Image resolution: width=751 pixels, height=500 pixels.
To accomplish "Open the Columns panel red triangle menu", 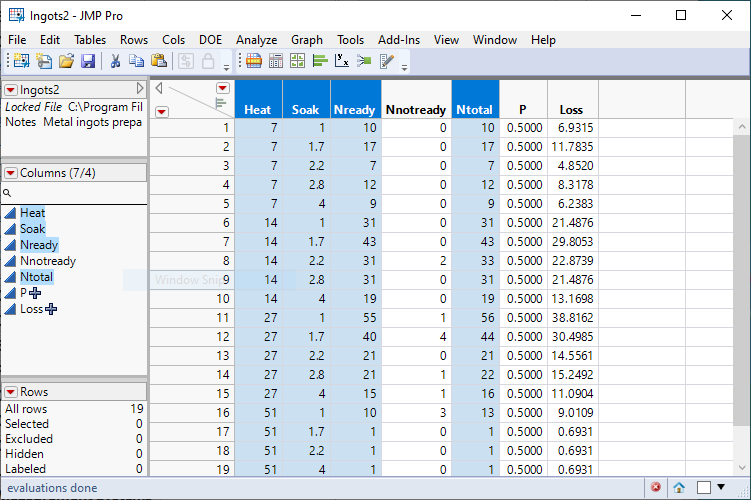I will (11, 172).
